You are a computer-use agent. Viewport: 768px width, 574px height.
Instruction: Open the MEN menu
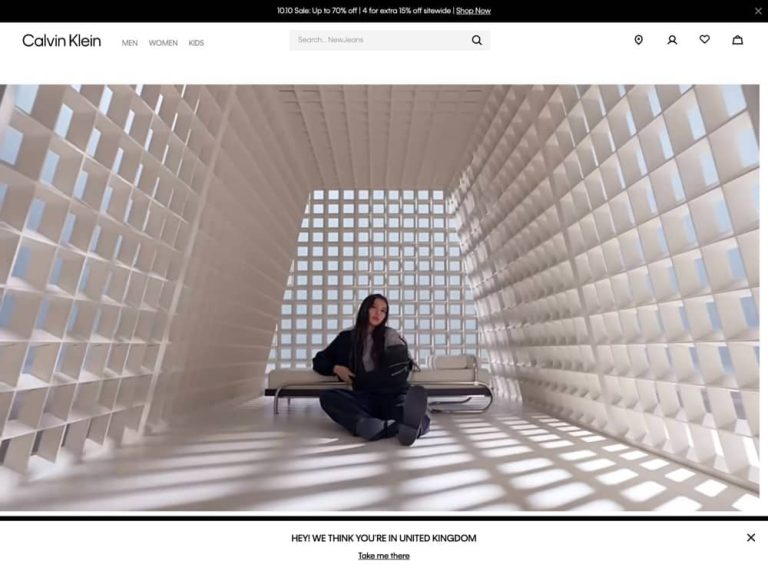(x=129, y=43)
